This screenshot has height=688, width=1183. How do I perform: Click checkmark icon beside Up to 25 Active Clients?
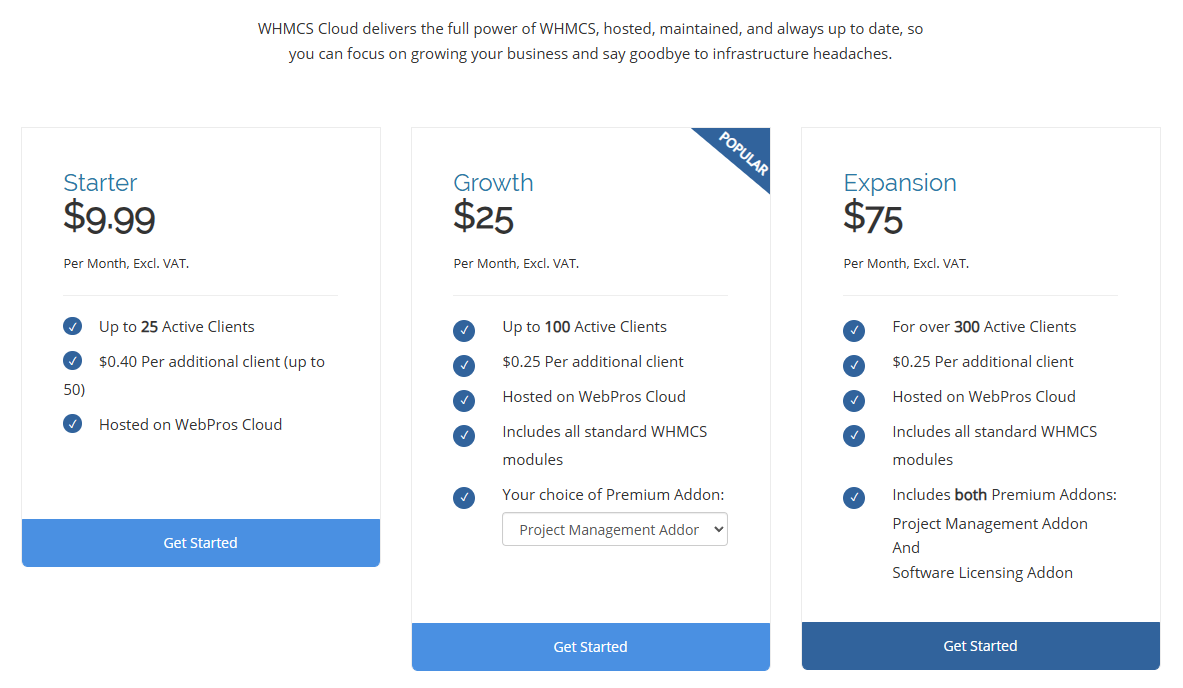click(x=72, y=327)
